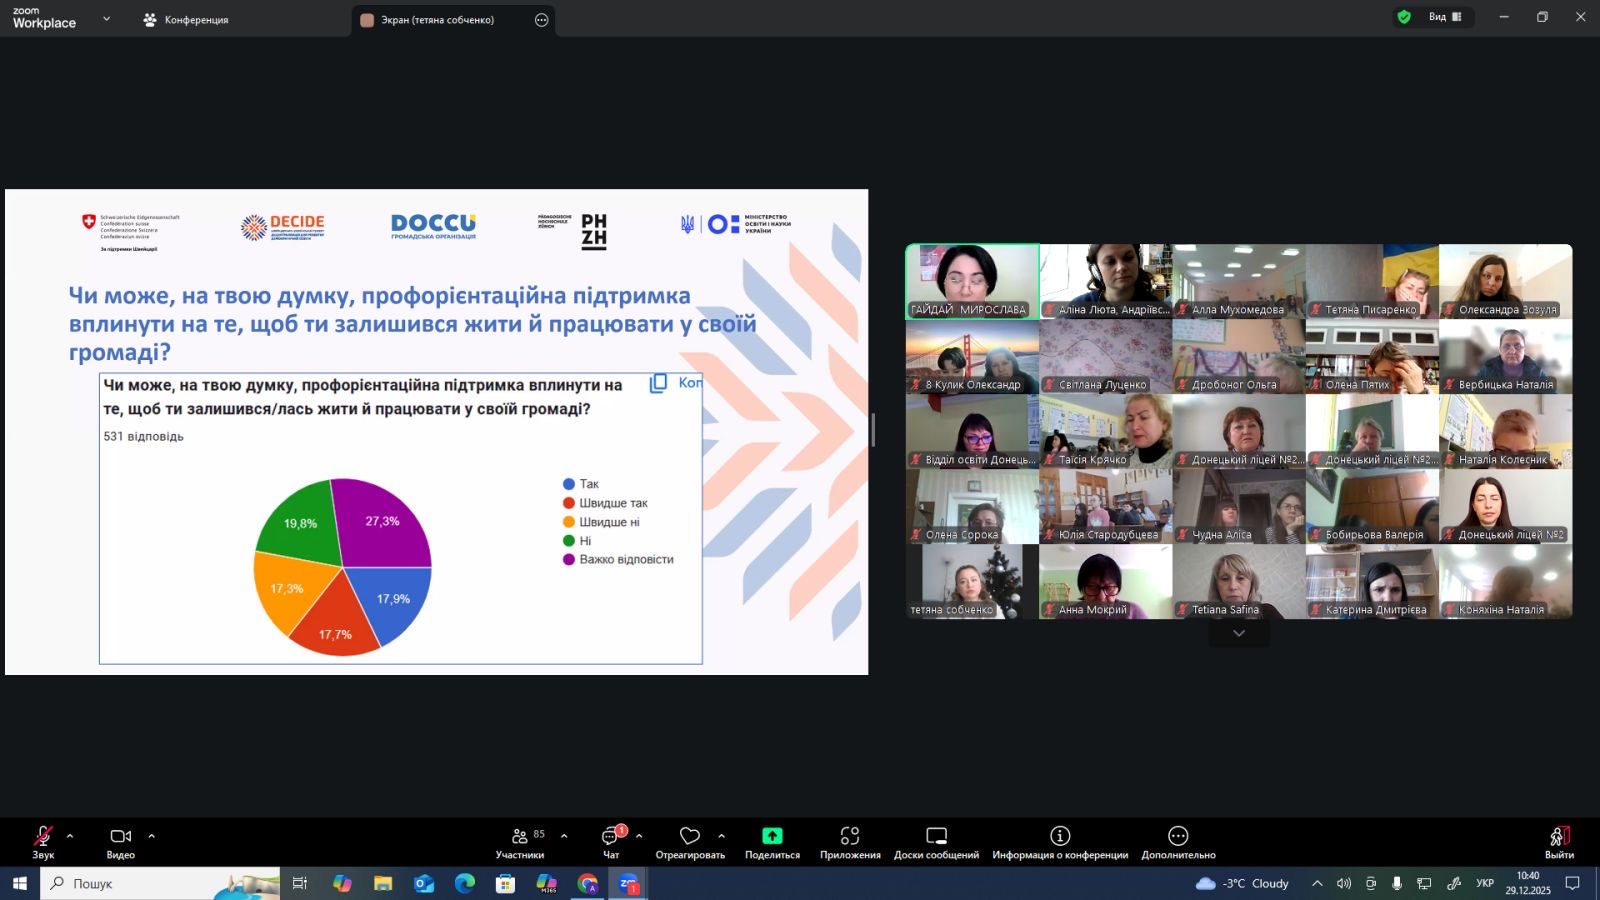Open the Chat panel icon
1600x900 pixels.
coord(611,836)
